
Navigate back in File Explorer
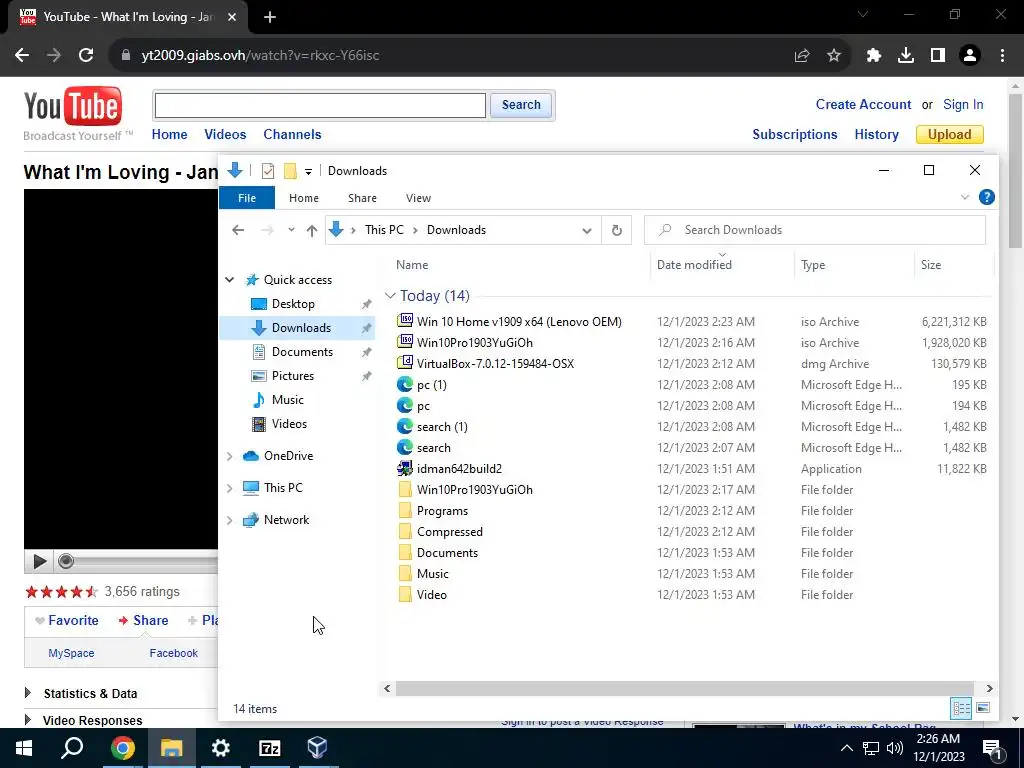click(x=238, y=230)
